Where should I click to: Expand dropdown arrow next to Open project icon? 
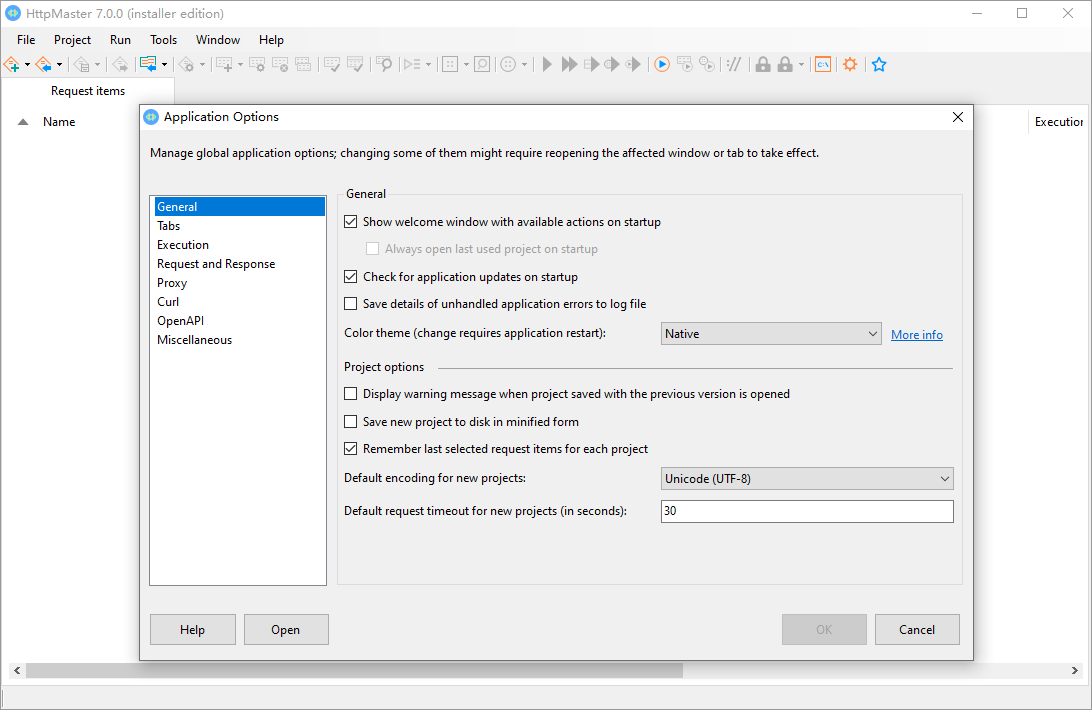click(x=59, y=65)
